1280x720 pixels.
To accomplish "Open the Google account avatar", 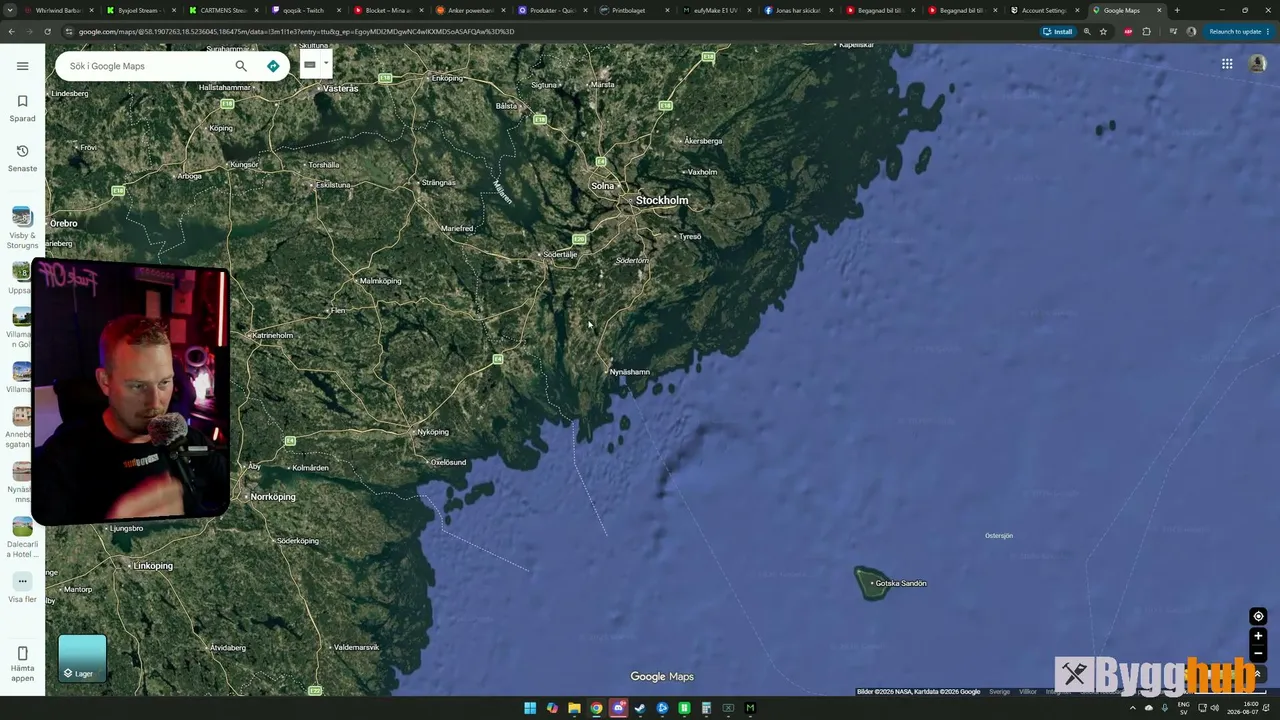I will [x=1257, y=64].
